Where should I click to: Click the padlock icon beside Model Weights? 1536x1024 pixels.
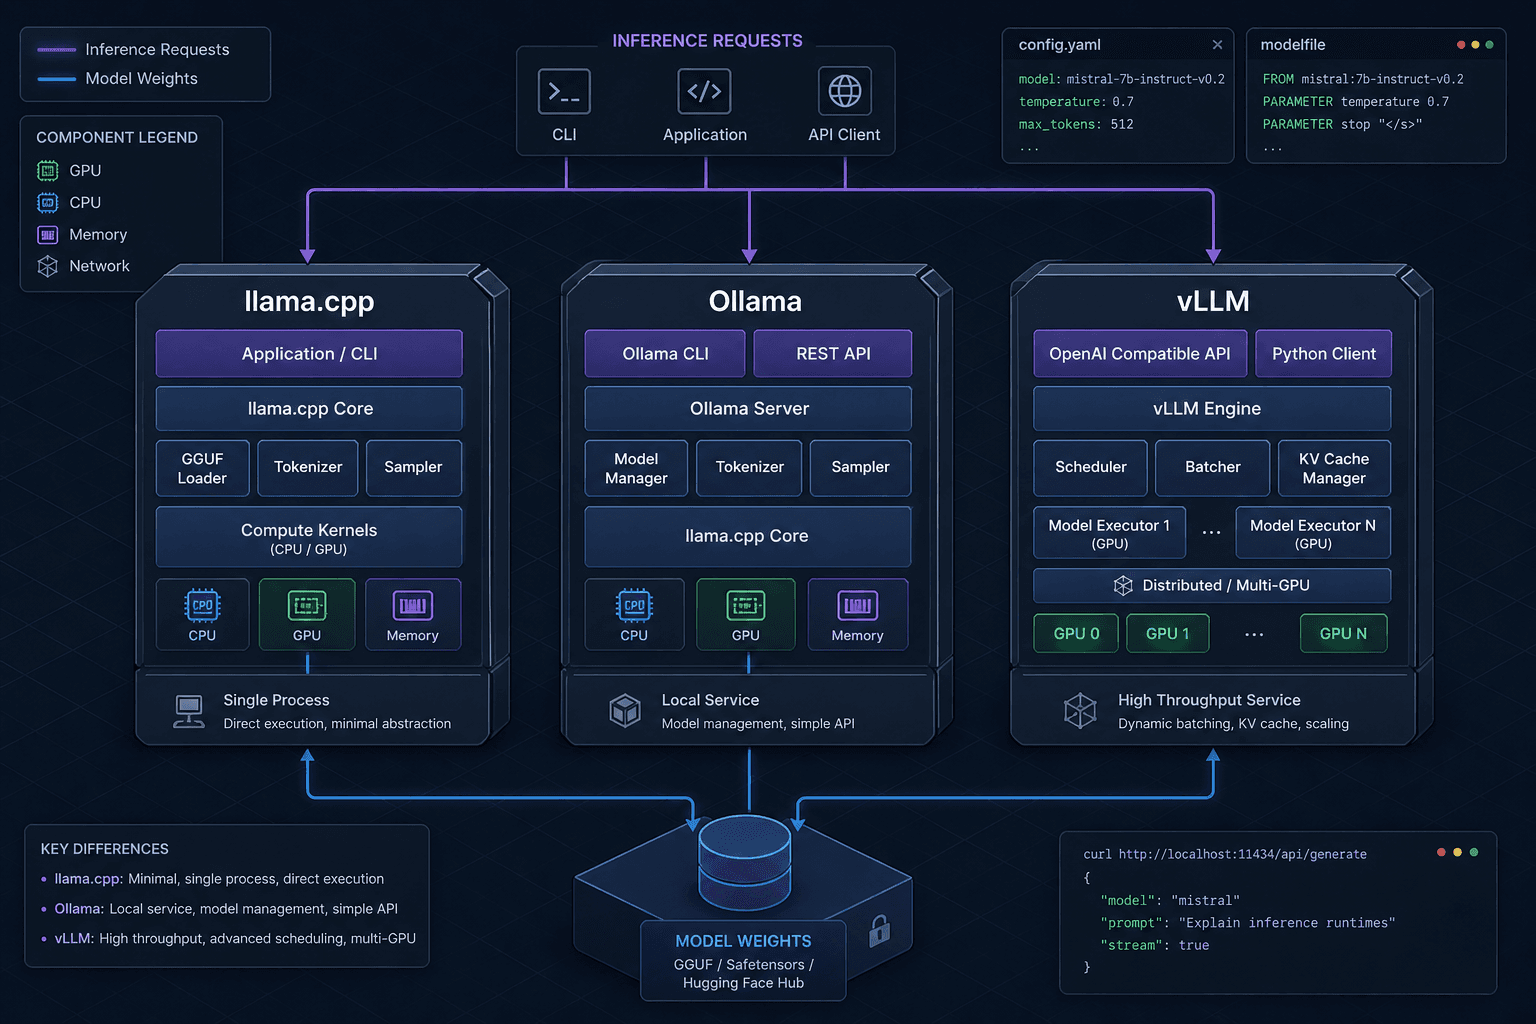tap(879, 931)
